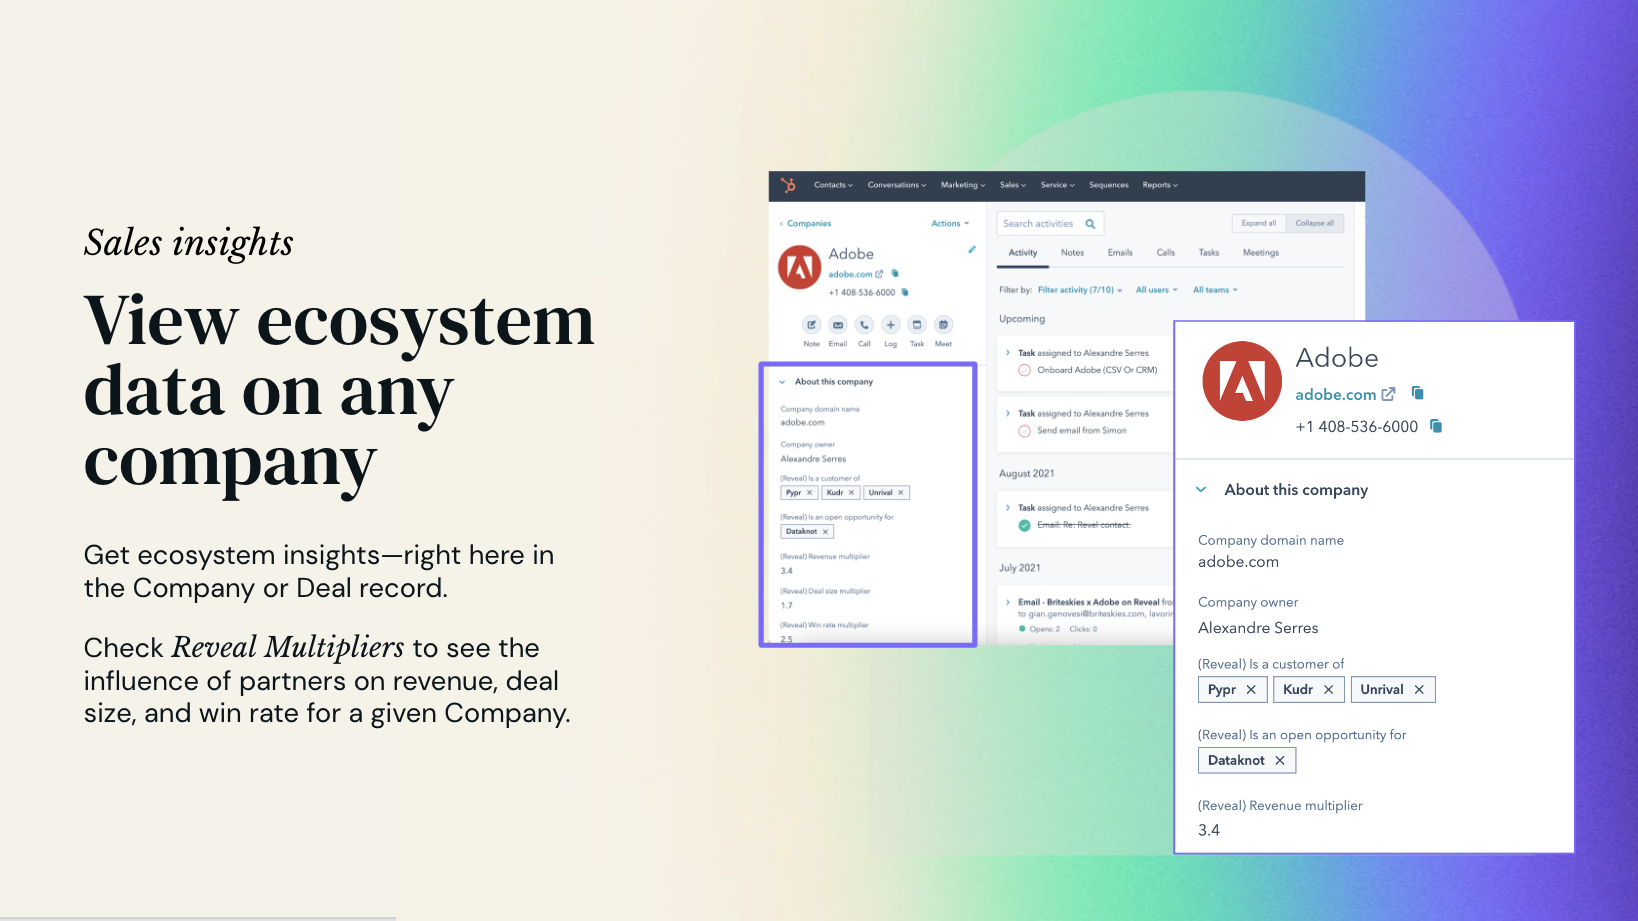Open the Actions dropdown
1638x921 pixels.
pyautogui.click(x=950, y=224)
